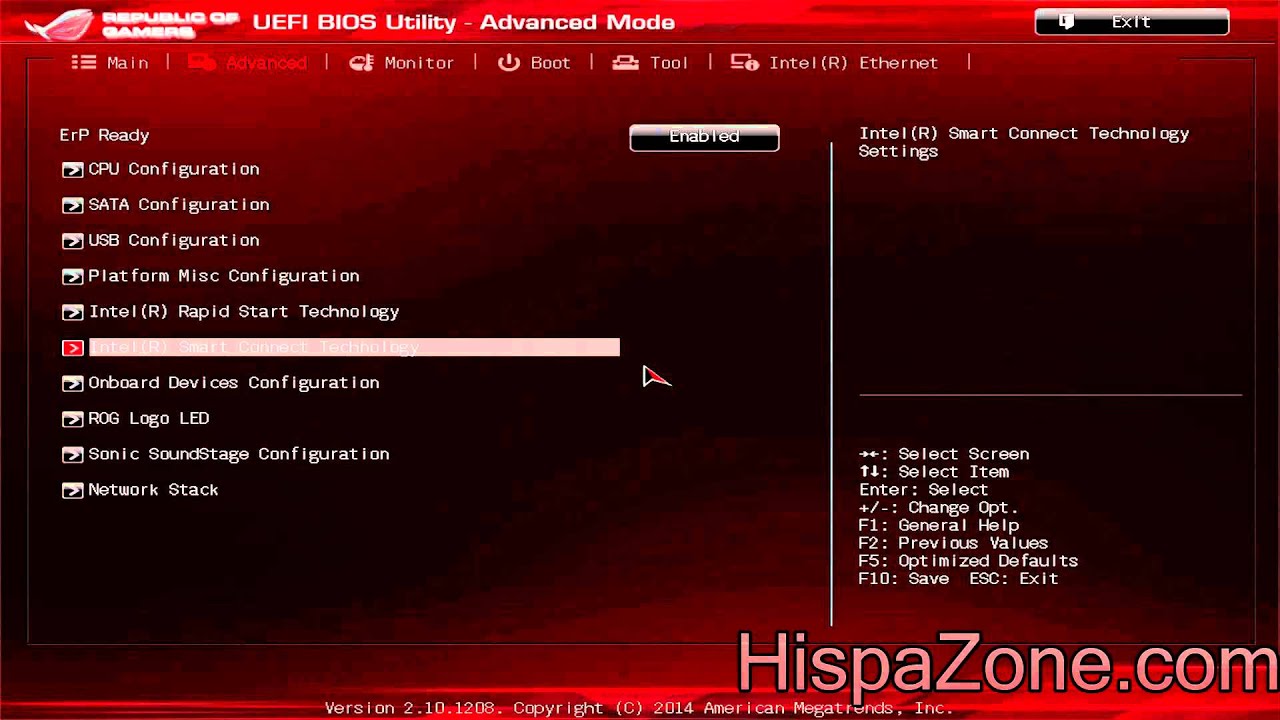Click arrow icon beside Intel(R) Rapid Start
The width and height of the screenshot is (1280, 720).
tap(72, 313)
